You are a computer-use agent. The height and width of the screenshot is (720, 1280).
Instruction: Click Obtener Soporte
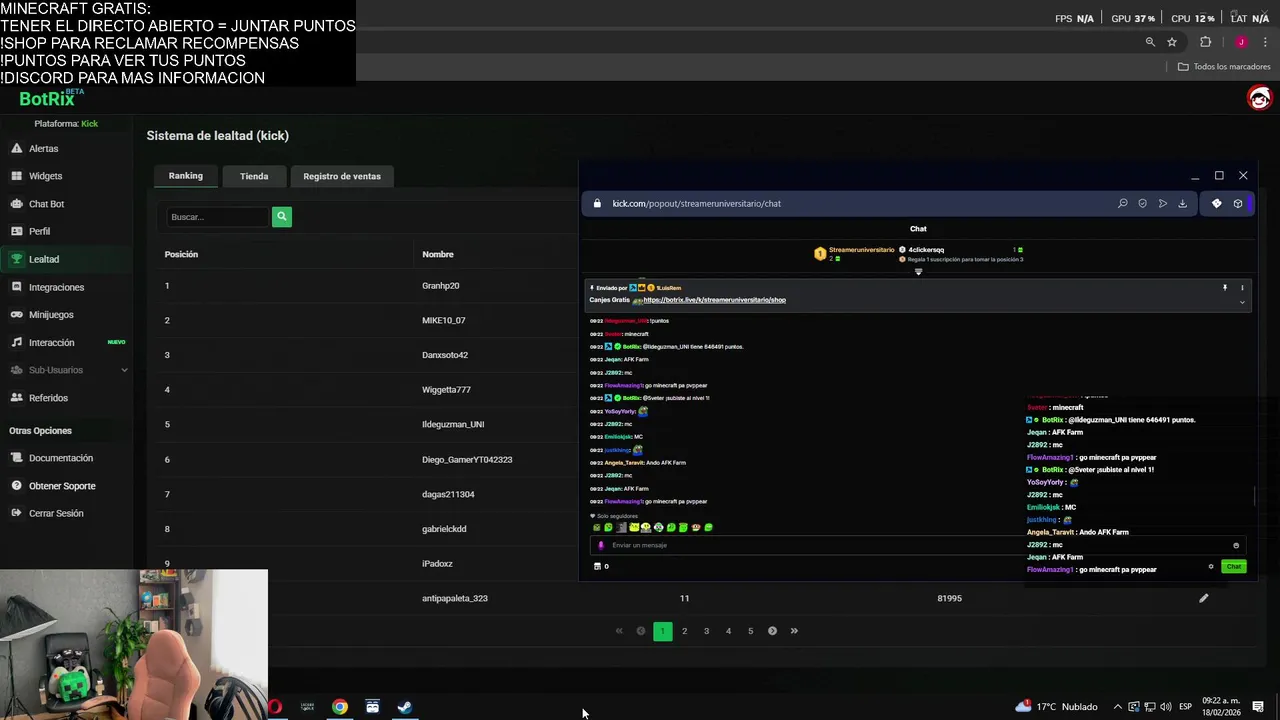pyautogui.click(x=62, y=486)
